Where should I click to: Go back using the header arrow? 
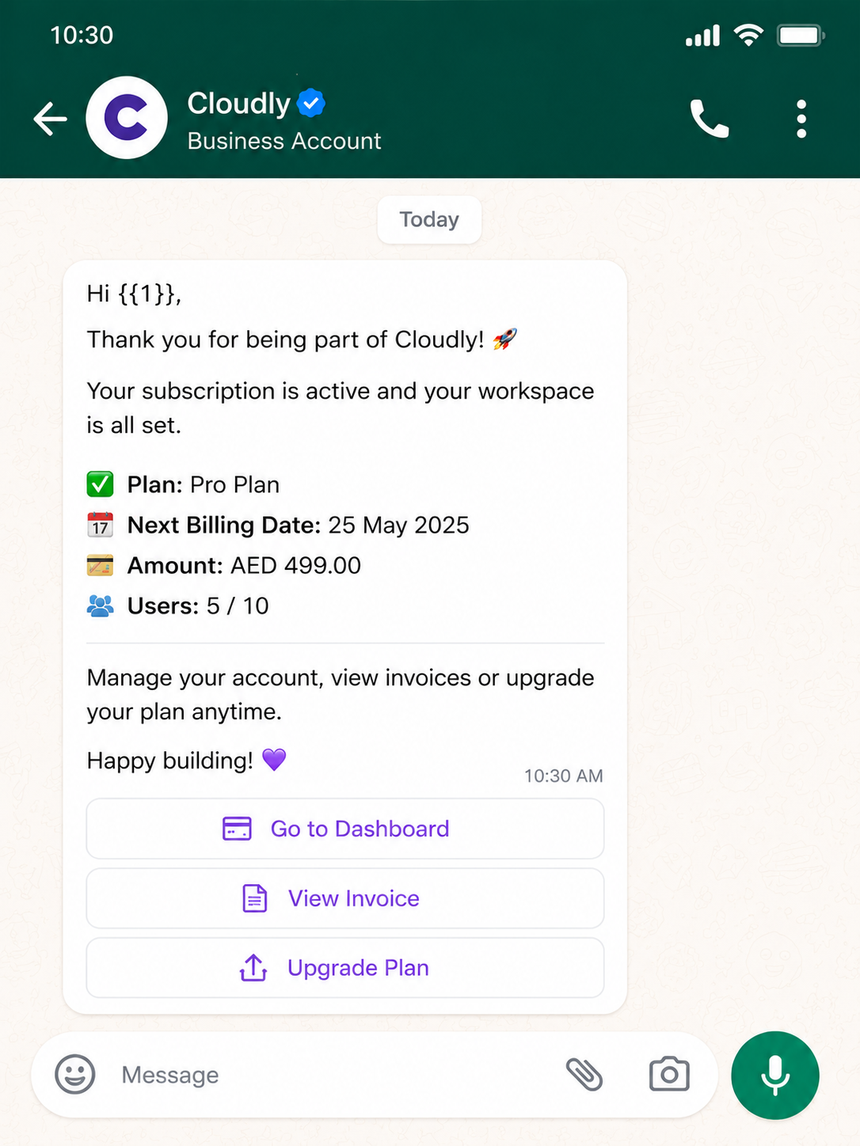tap(50, 118)
